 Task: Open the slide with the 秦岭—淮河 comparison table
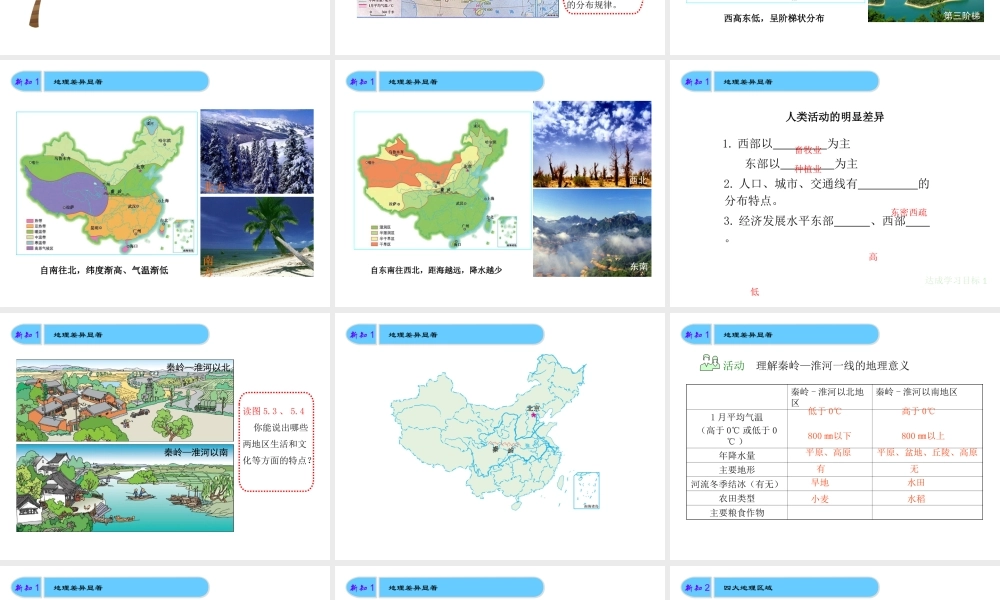coord(835,436)
